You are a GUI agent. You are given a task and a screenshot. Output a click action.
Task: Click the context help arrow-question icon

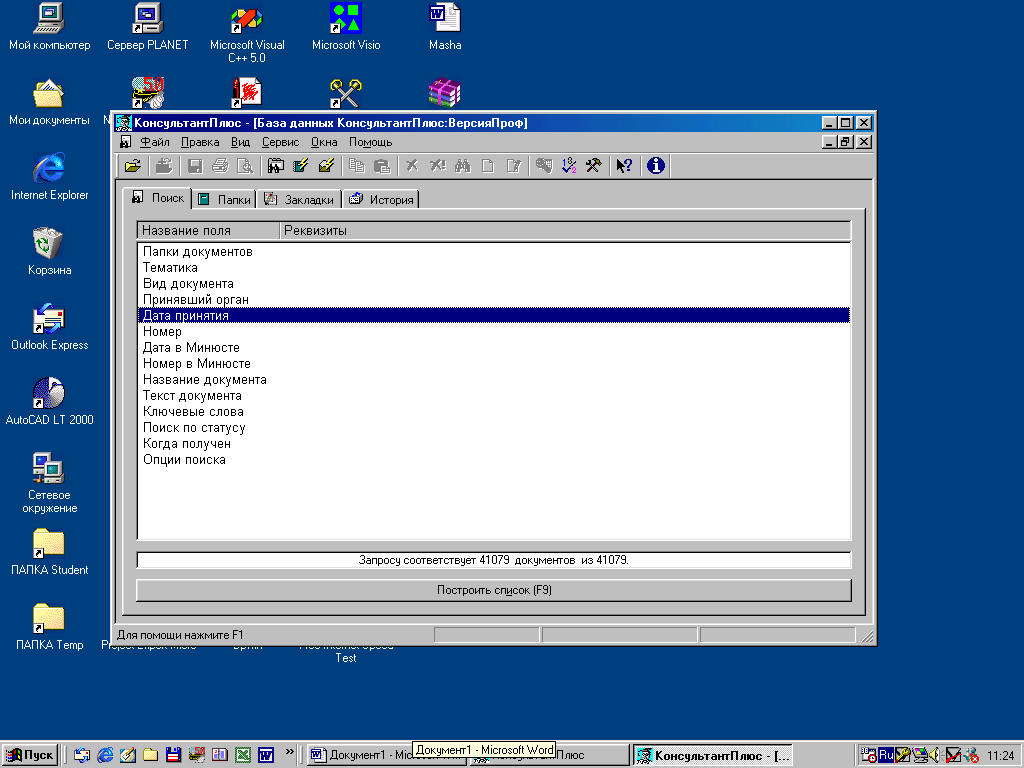(624, 166)
